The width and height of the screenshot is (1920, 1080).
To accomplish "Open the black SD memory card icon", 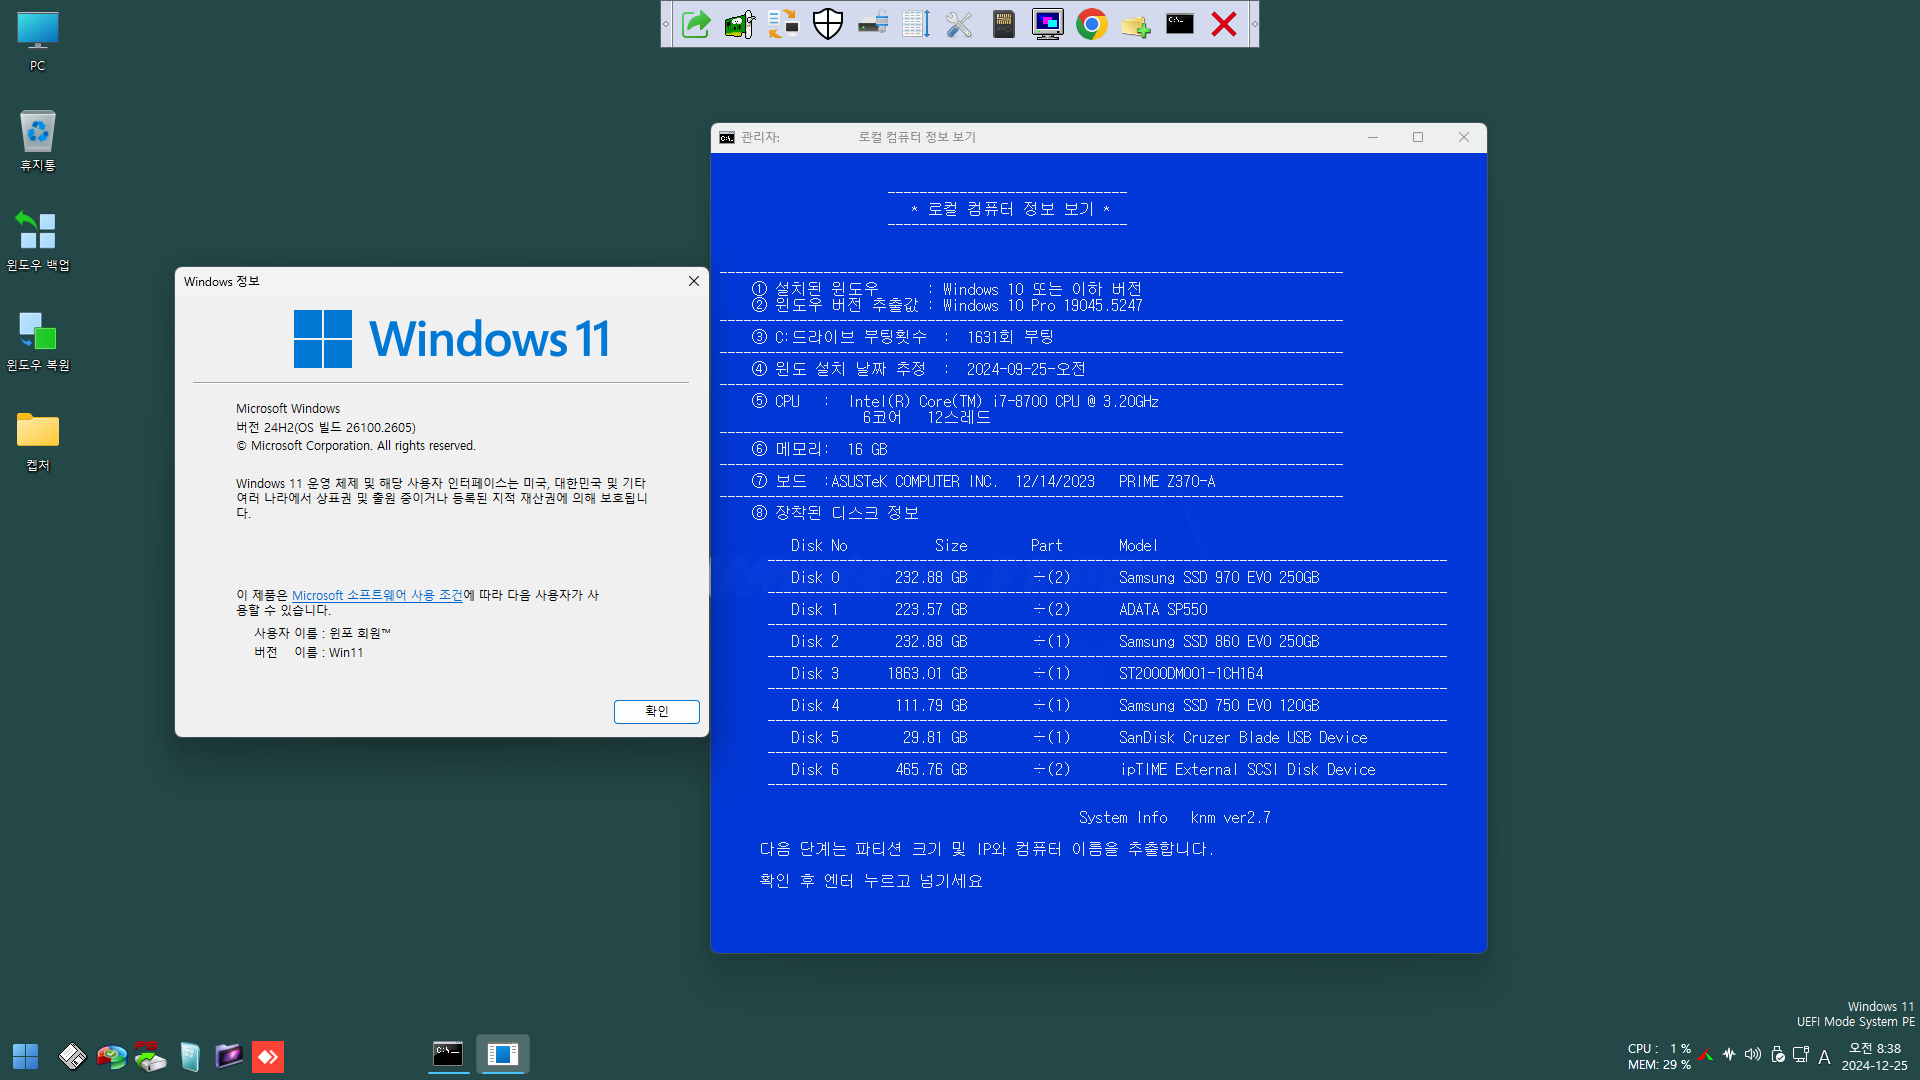I will (1004, 24).
